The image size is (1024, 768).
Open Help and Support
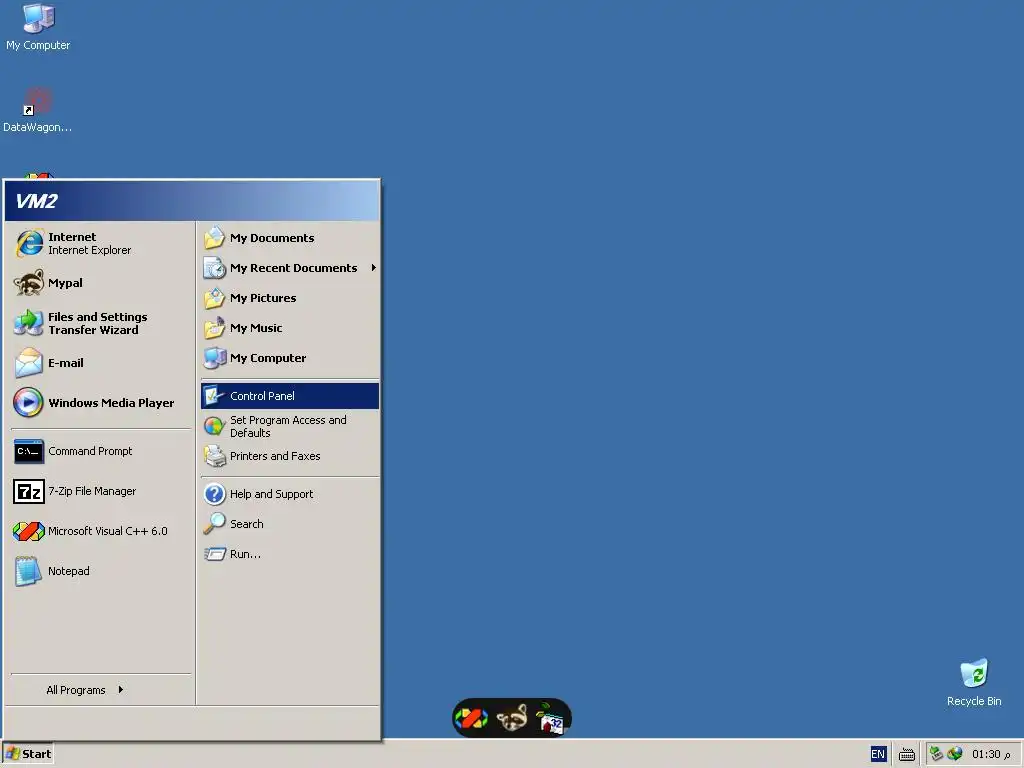(x=290, y=494)
